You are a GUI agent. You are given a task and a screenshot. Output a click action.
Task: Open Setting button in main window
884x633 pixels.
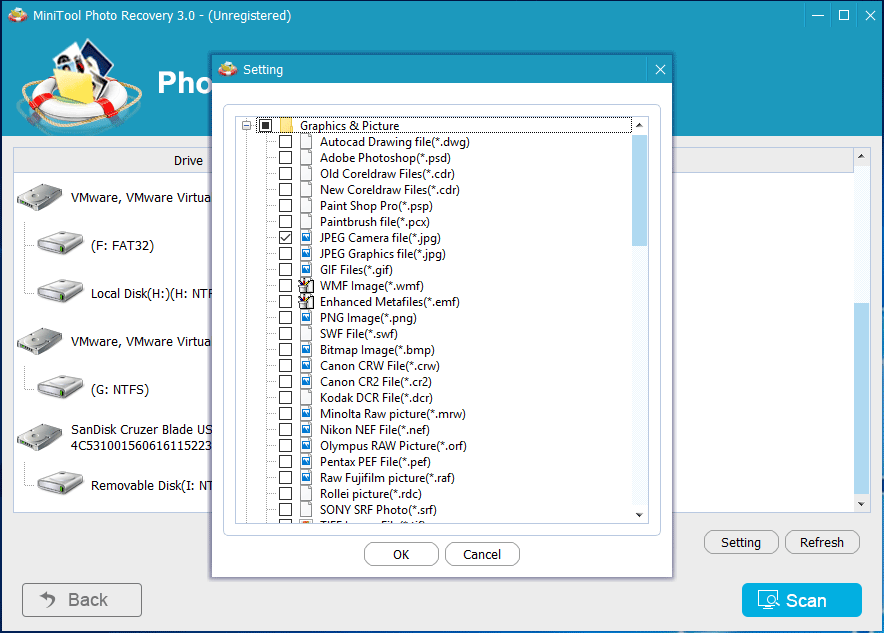click(741, 542)
